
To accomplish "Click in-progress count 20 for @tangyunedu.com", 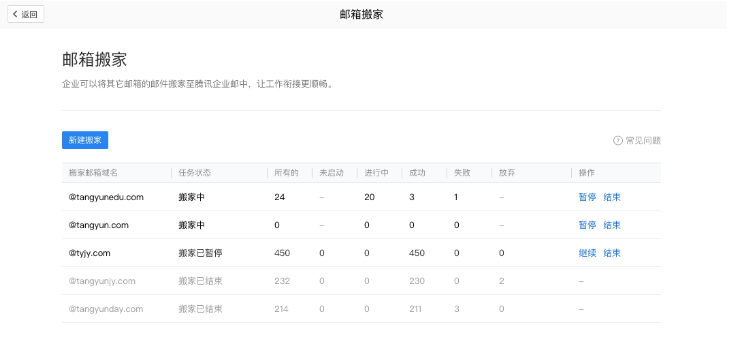I will point(369,197).
